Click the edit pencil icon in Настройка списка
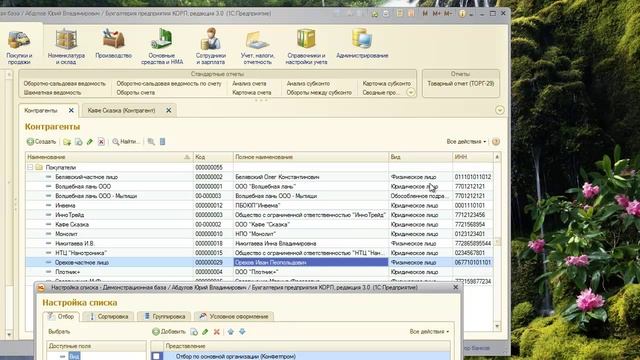 205,332
